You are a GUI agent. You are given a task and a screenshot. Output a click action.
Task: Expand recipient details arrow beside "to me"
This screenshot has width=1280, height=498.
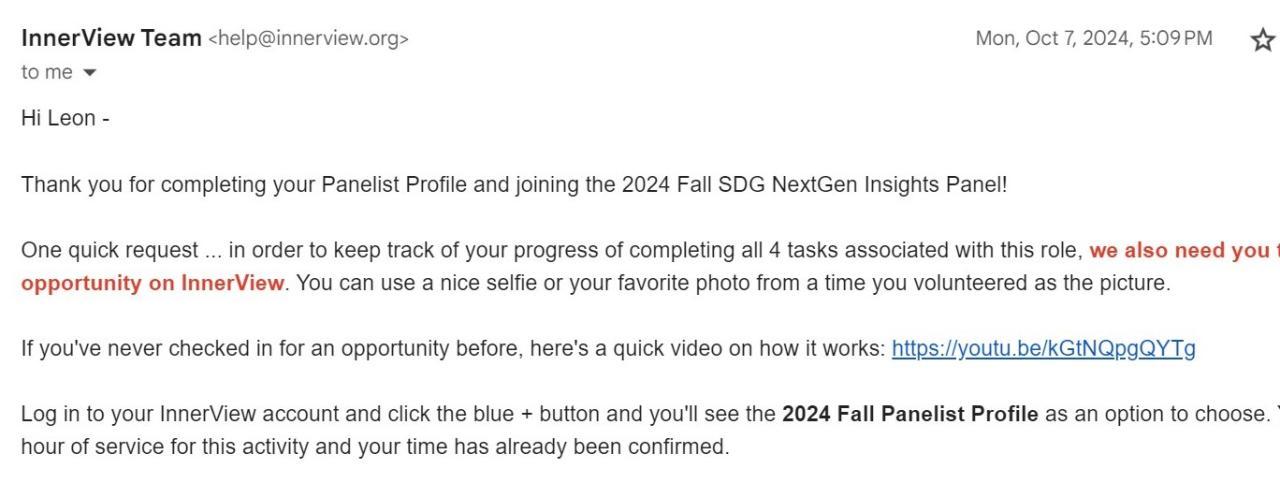pyautogui.click(x=90, y=73)
